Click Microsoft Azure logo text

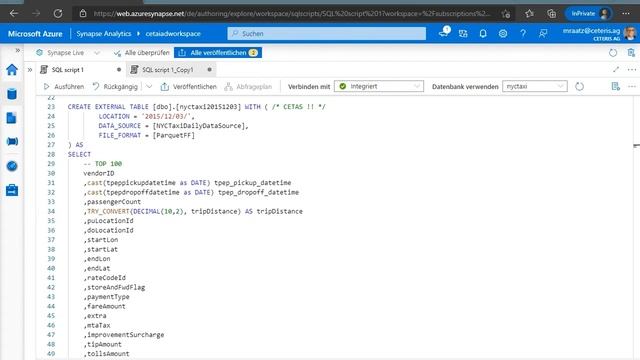tap(35, 34)
